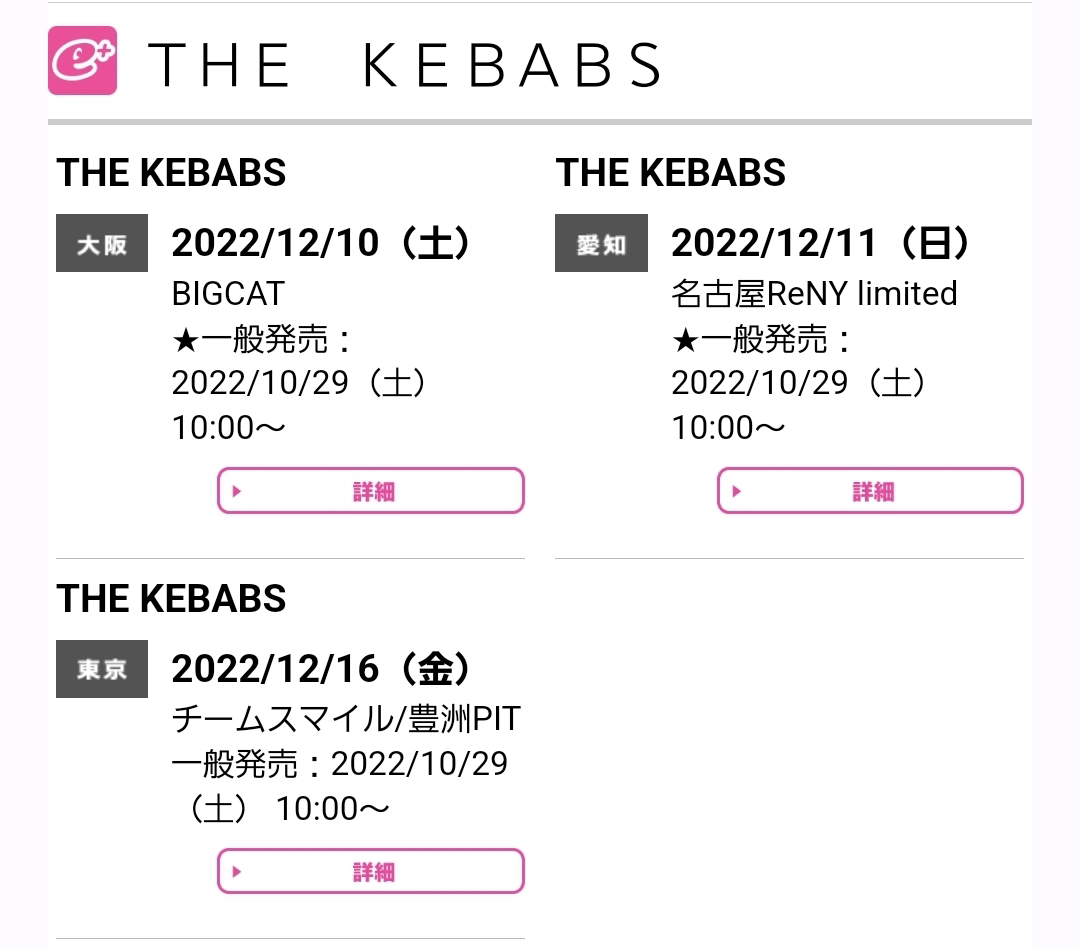The height and width of the screenshot is (947, 1080).
Task: Select the 愛知 region badge
Action: point(601,243)
